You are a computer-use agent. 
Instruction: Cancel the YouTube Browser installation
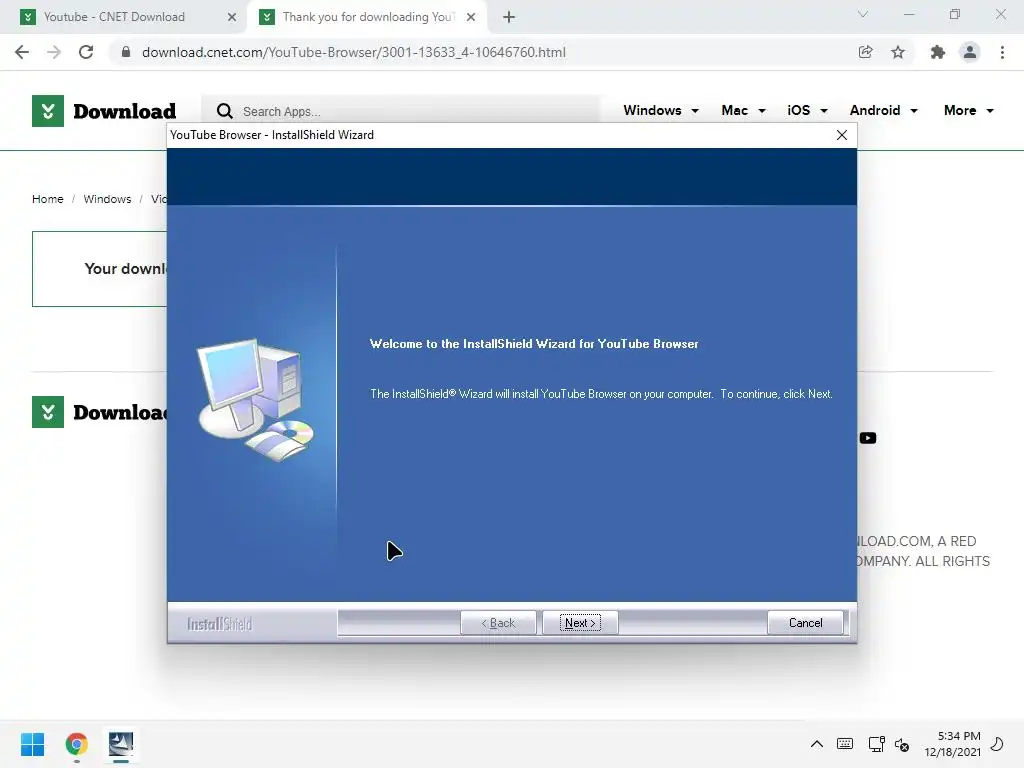coord(805,622)
